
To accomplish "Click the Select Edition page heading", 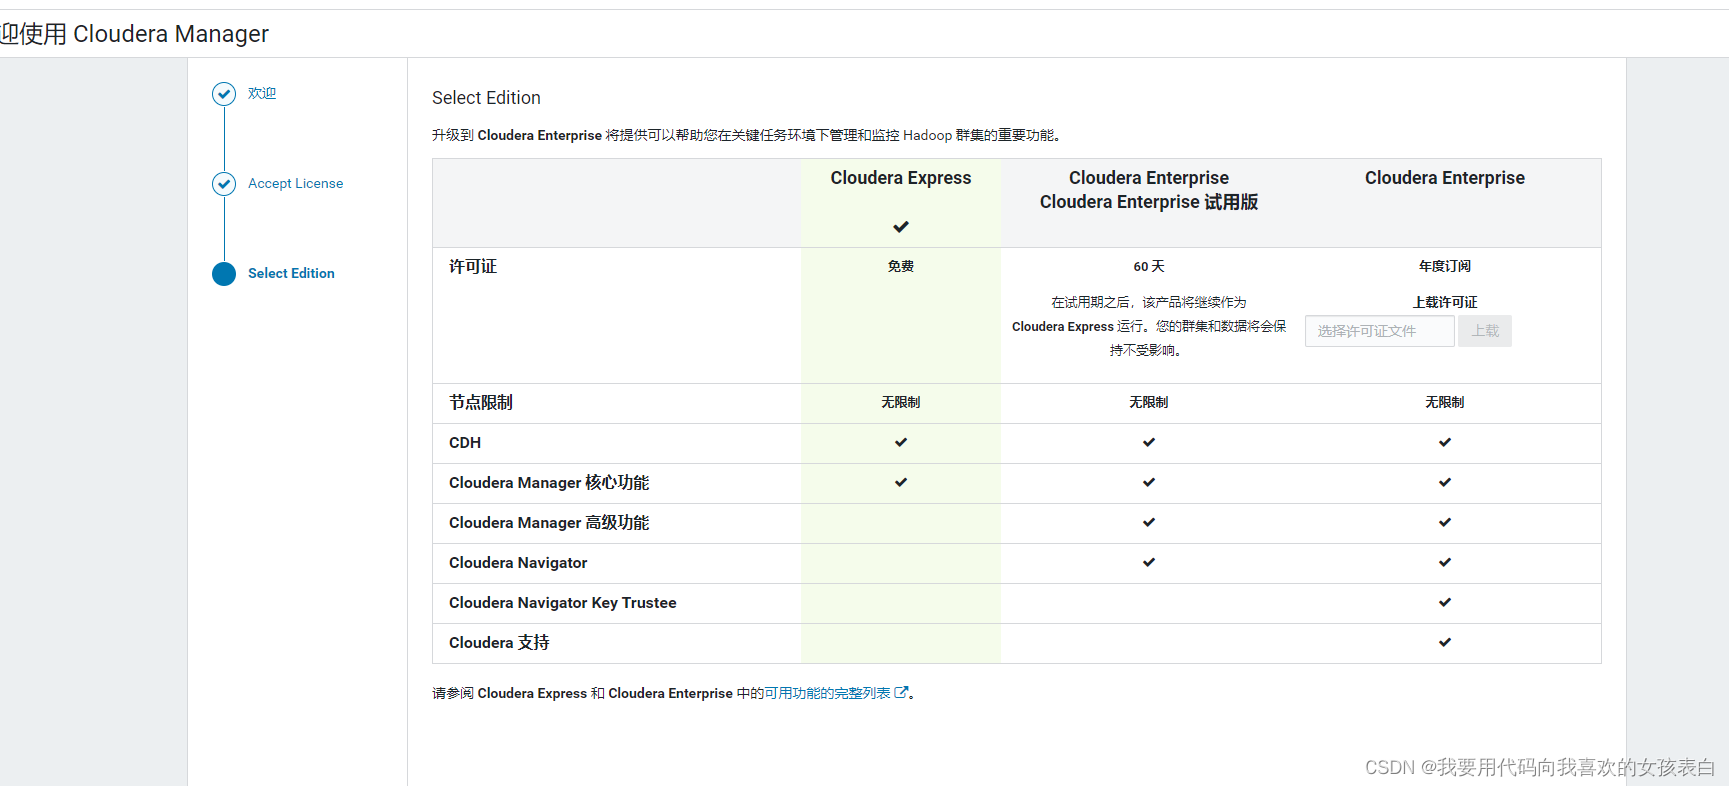I will click(x=486, y=97).
